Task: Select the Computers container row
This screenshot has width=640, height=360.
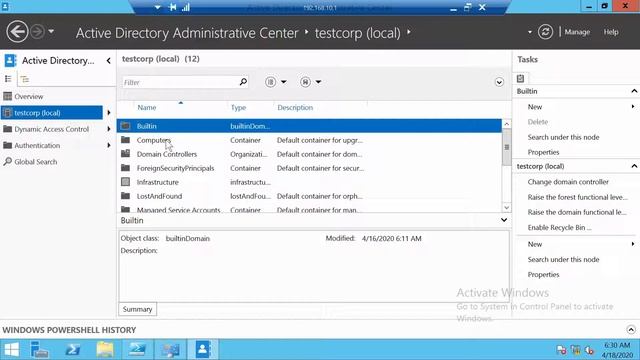Action: 309,140
